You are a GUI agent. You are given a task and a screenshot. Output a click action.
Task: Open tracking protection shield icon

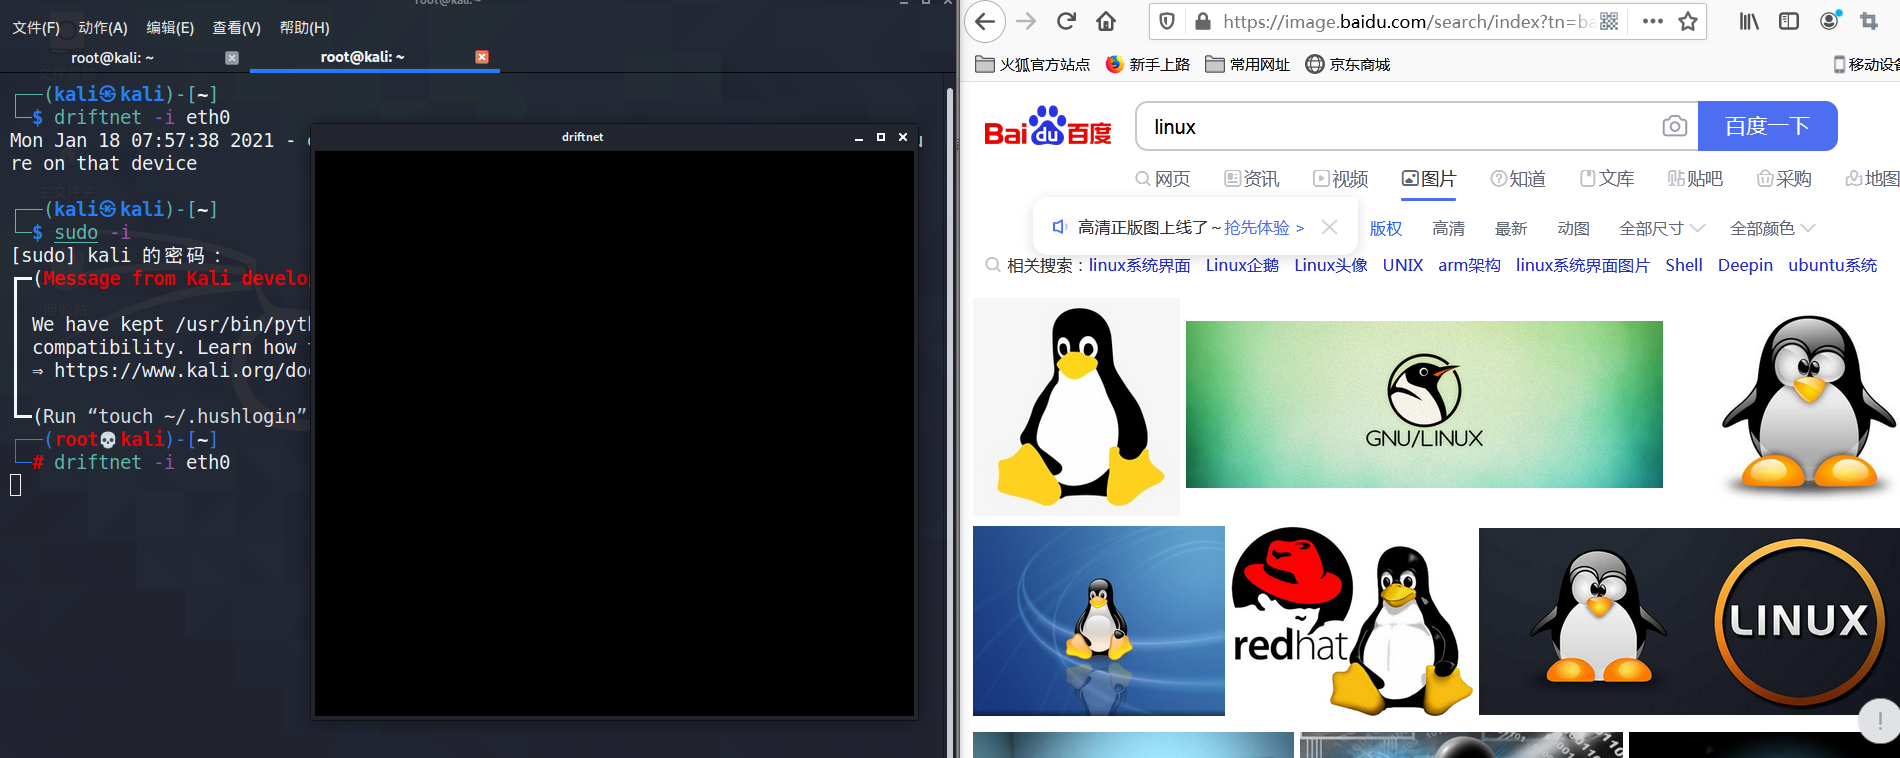point(1166,21)
